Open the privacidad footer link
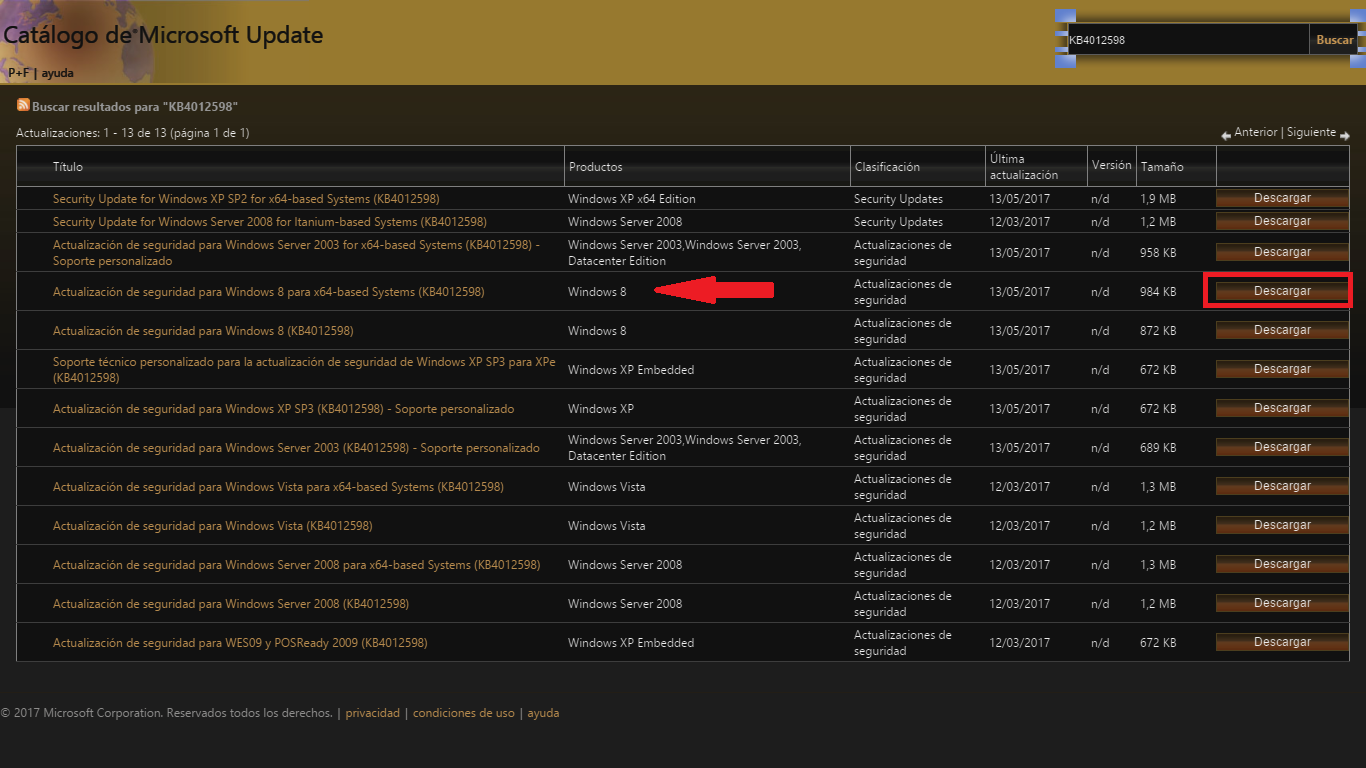Screen dimensions: 1366x768 coord(372,713)
